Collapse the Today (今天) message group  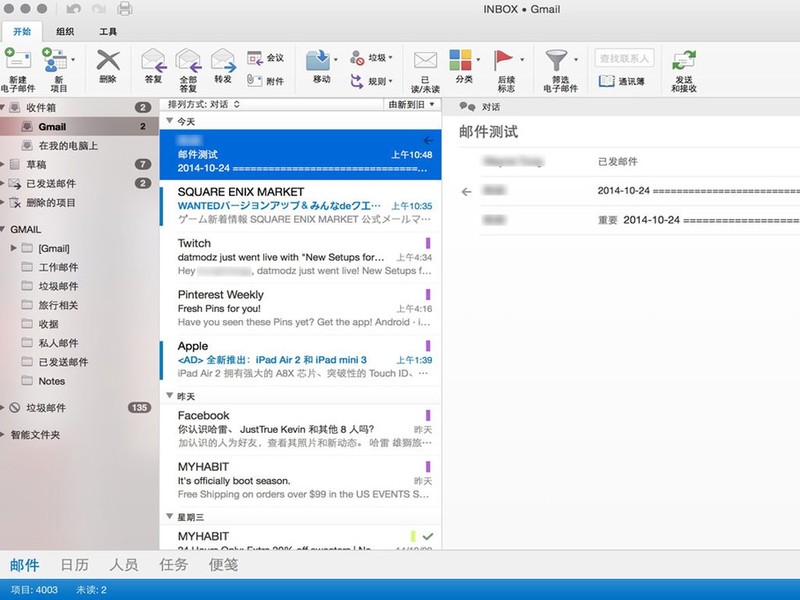click(169, 121)
